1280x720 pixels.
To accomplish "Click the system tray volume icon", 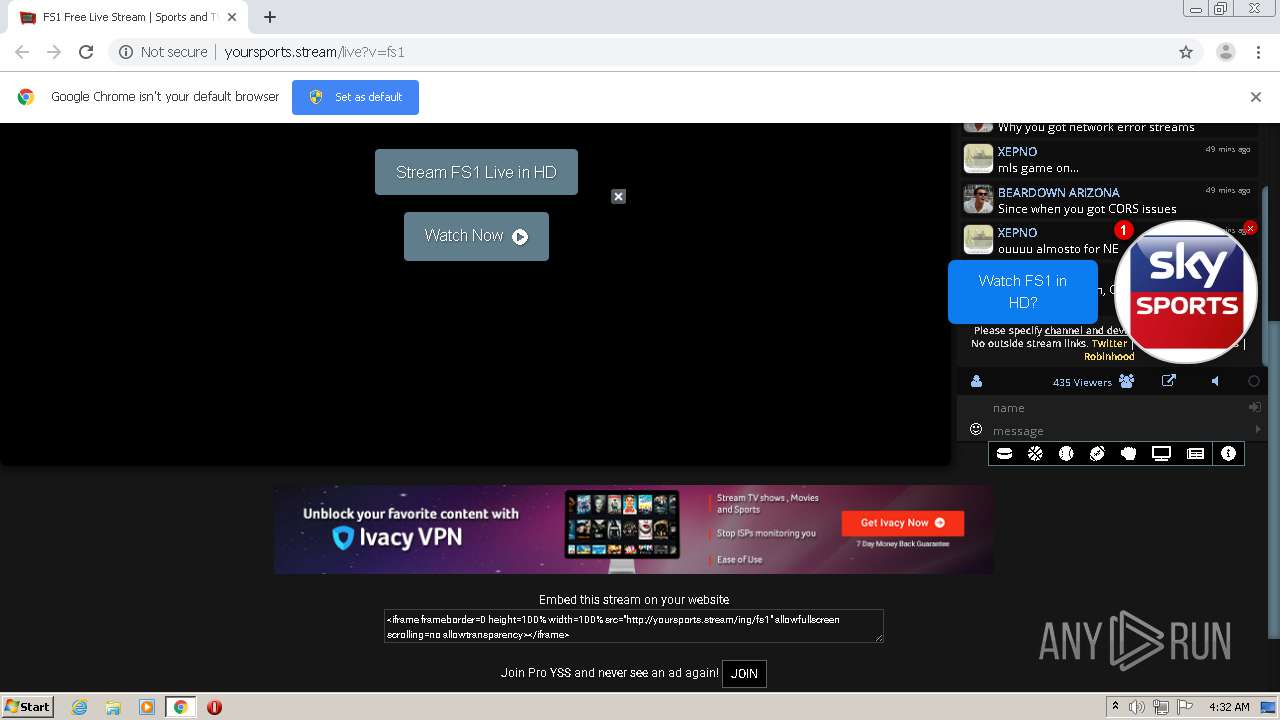I will 1138,707.
